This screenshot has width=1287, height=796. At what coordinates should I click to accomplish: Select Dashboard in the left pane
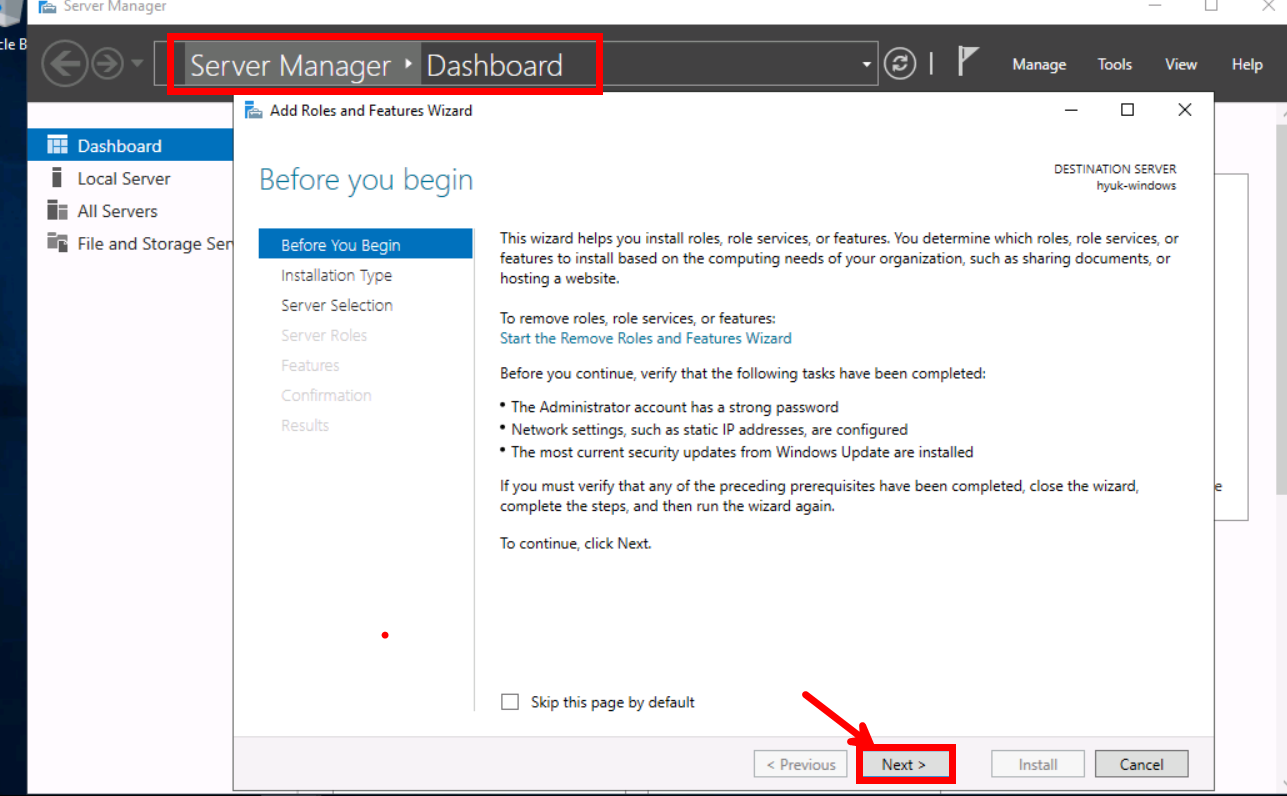tap(130, 146)
